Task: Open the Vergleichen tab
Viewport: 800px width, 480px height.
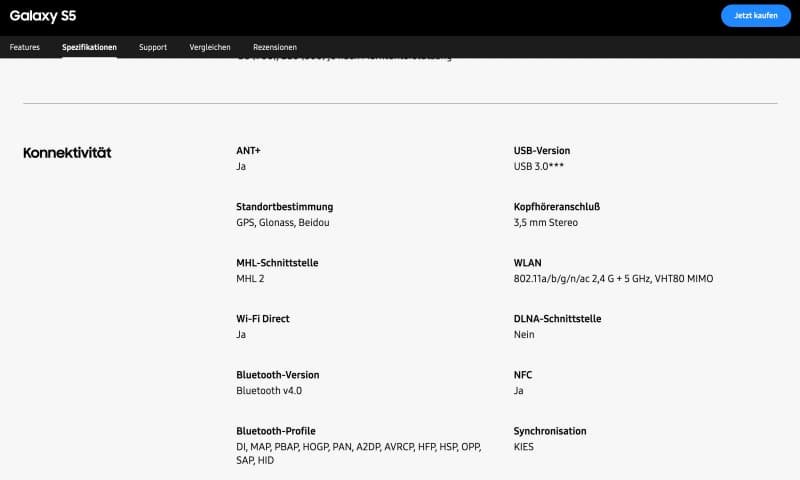Action: point(210,47)
